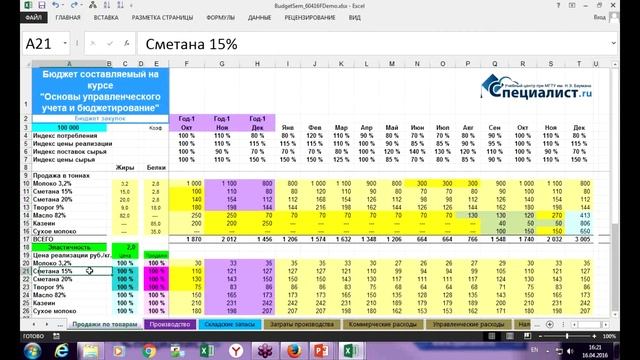640x360 pixels.
Task: Switch to Page Break Preview
Action: [527, 336]
